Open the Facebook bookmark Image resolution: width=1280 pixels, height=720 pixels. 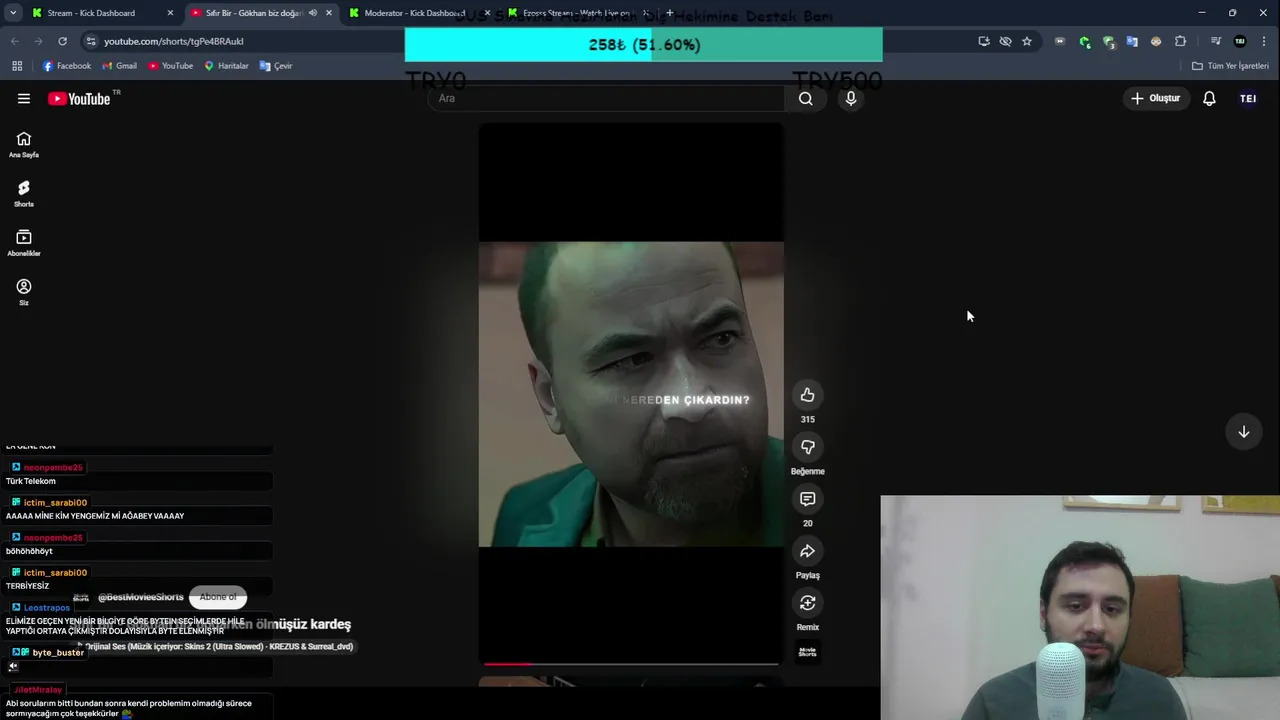[67, 66]
